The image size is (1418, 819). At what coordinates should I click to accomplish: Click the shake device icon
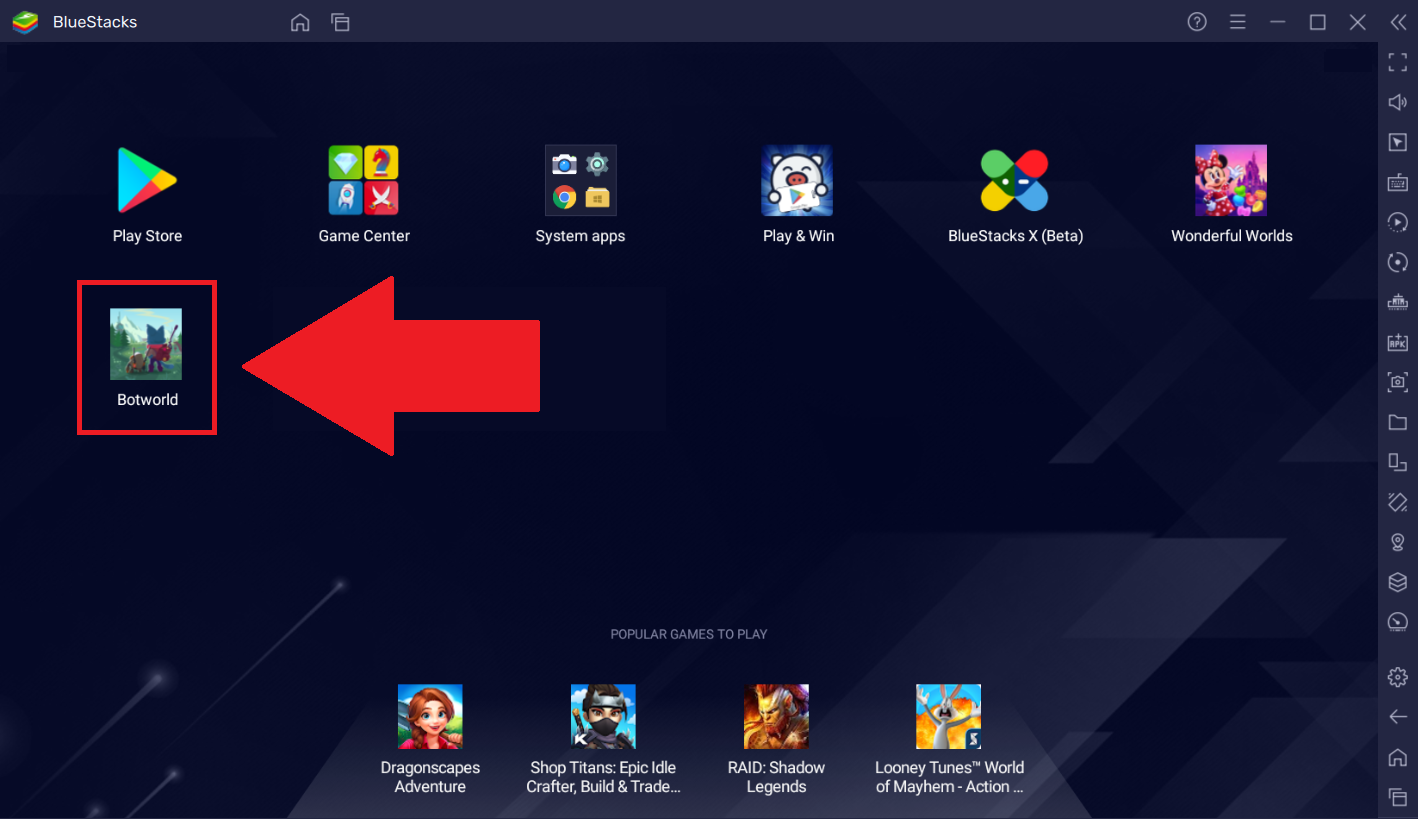point(1398,502)
